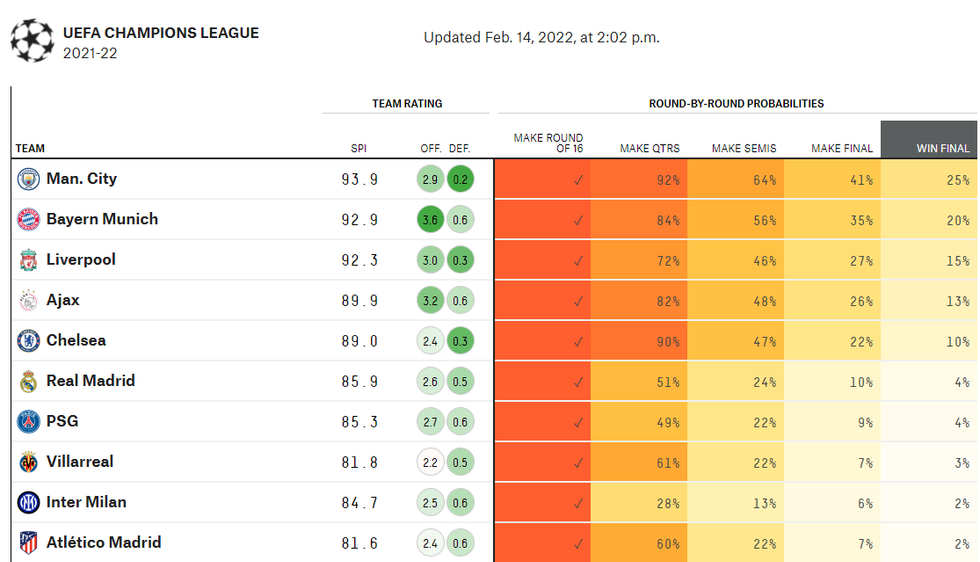Screen dimensions: 980x562
Task: Sort by MAKE QTRS column header
Action: (649, 149)
